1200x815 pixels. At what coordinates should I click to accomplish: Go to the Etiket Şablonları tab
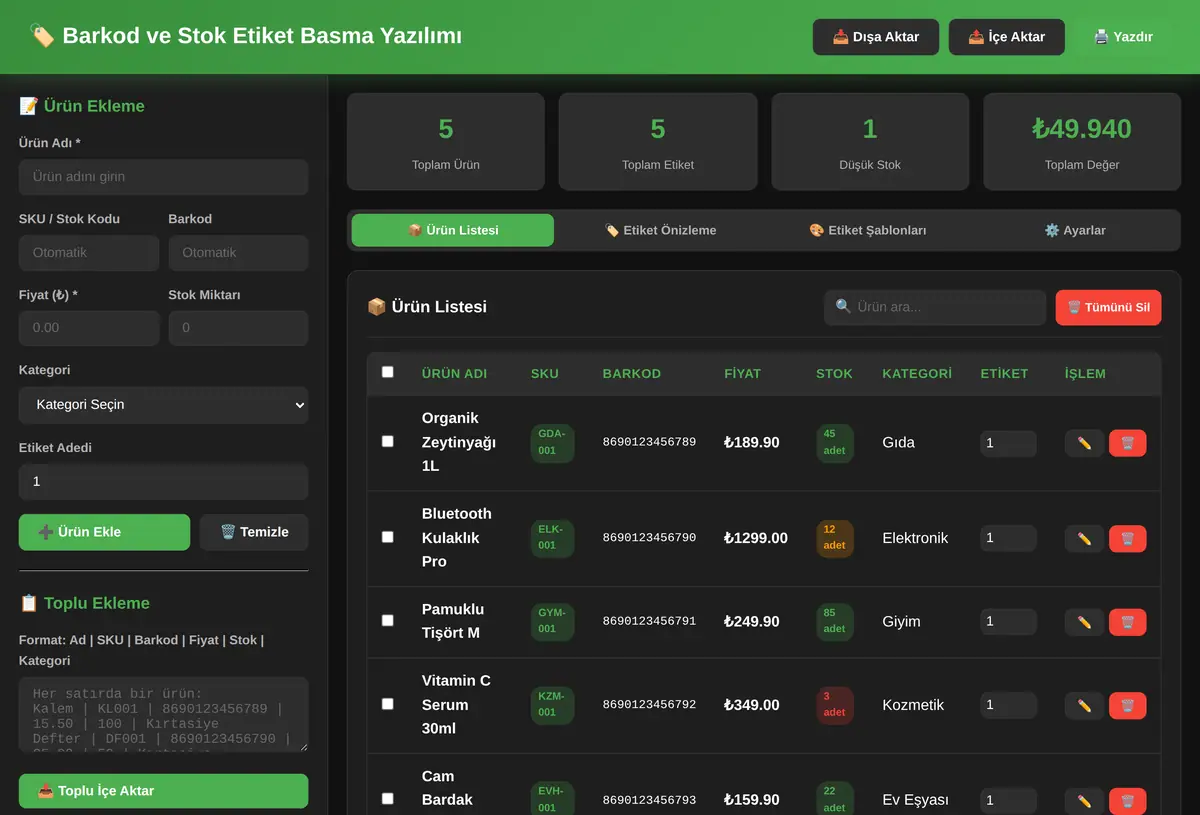[x=868, y=230]
